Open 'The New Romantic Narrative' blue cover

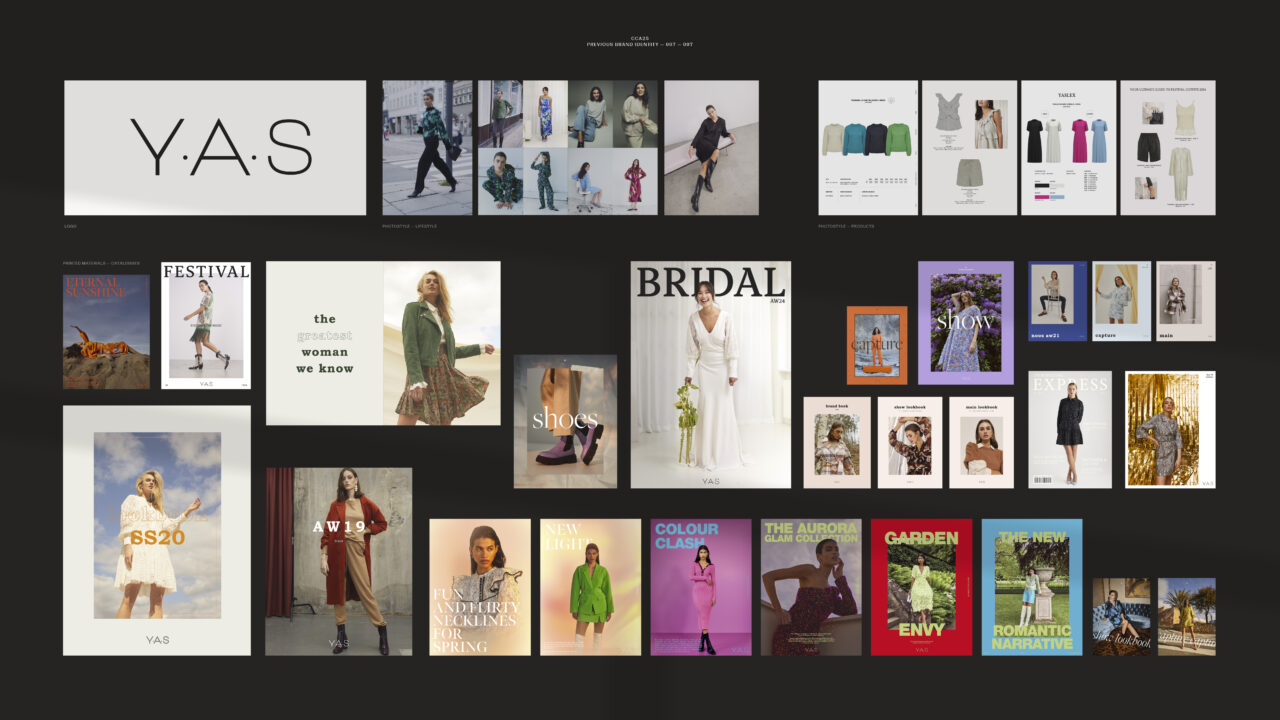pyautogui.click(x=1031, y=587)
